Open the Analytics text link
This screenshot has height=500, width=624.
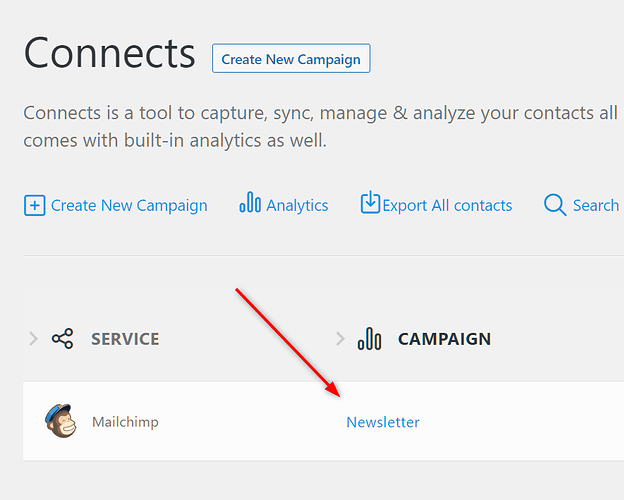click(x=297, y=205)
